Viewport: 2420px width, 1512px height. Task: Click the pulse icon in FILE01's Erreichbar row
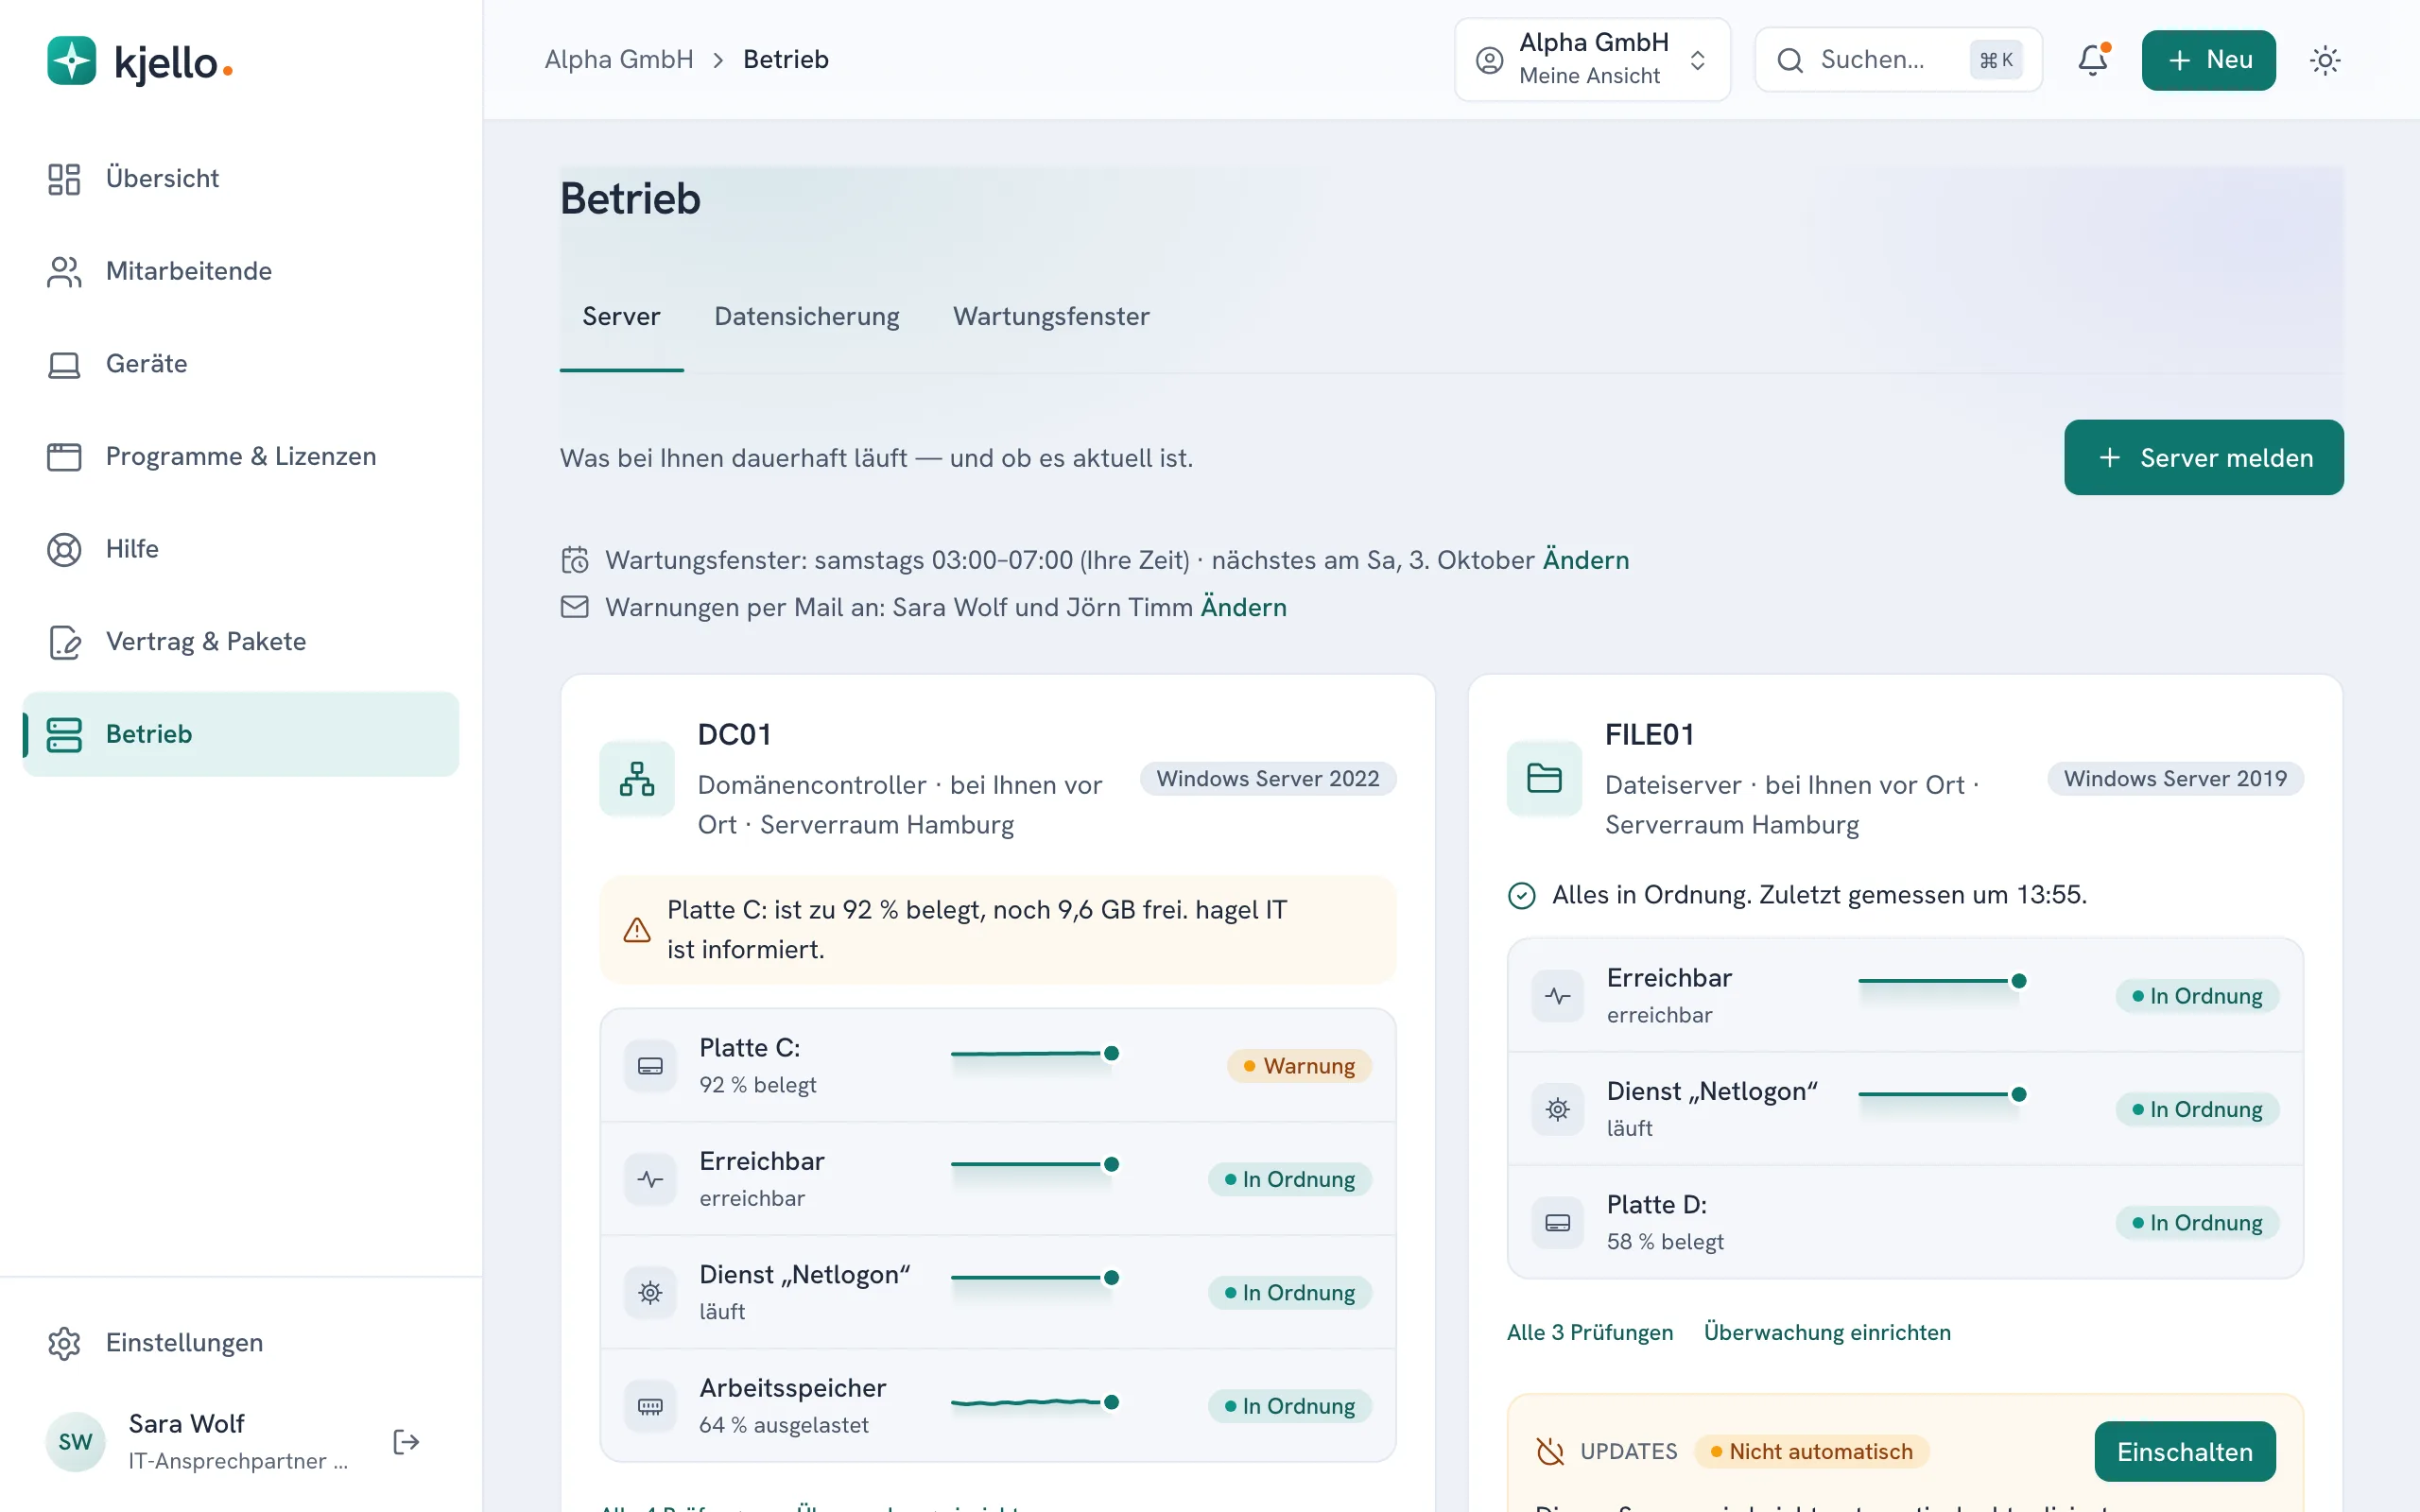click(x=1558, y=995)
